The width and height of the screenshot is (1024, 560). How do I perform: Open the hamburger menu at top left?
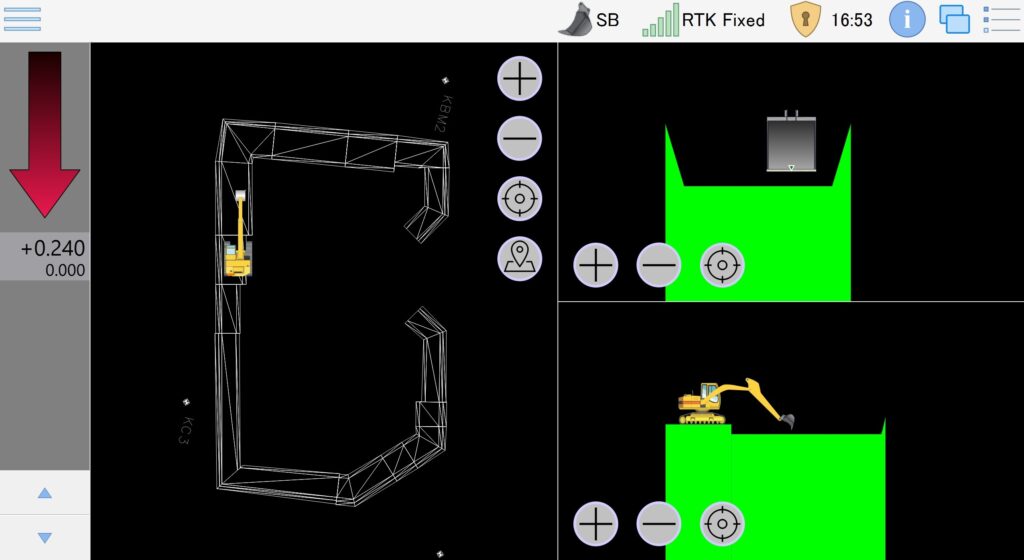click(22, 19)
